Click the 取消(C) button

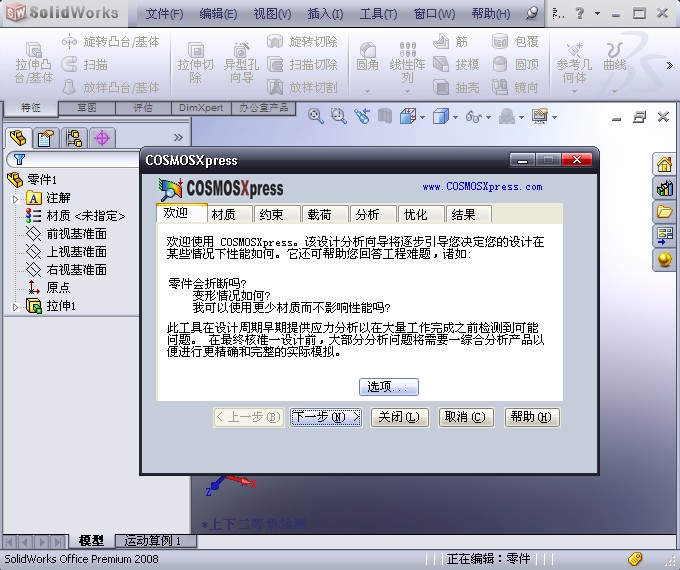[466, 417]
